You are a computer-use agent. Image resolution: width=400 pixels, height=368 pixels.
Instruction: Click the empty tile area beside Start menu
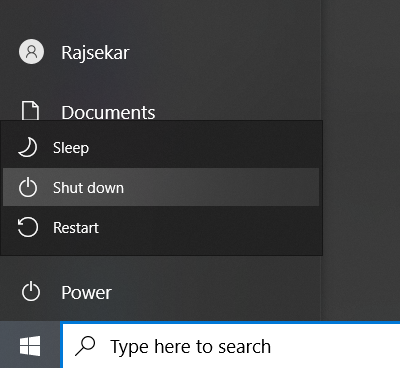[x=361, y=160]
